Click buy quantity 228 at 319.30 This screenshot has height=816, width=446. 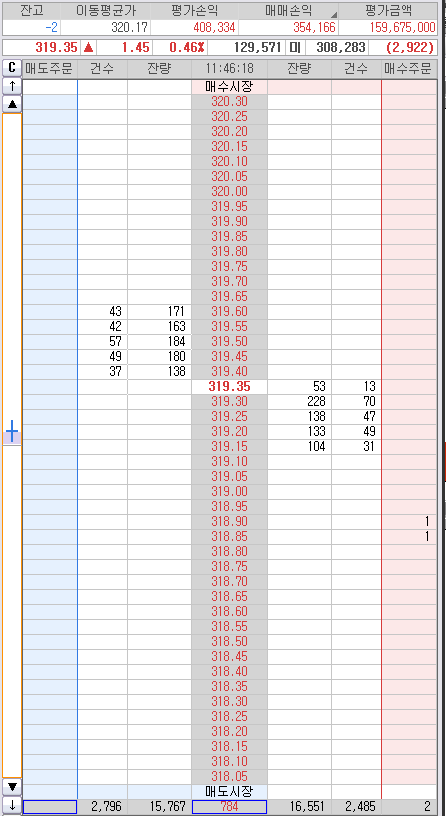click(x=299, y=402)
